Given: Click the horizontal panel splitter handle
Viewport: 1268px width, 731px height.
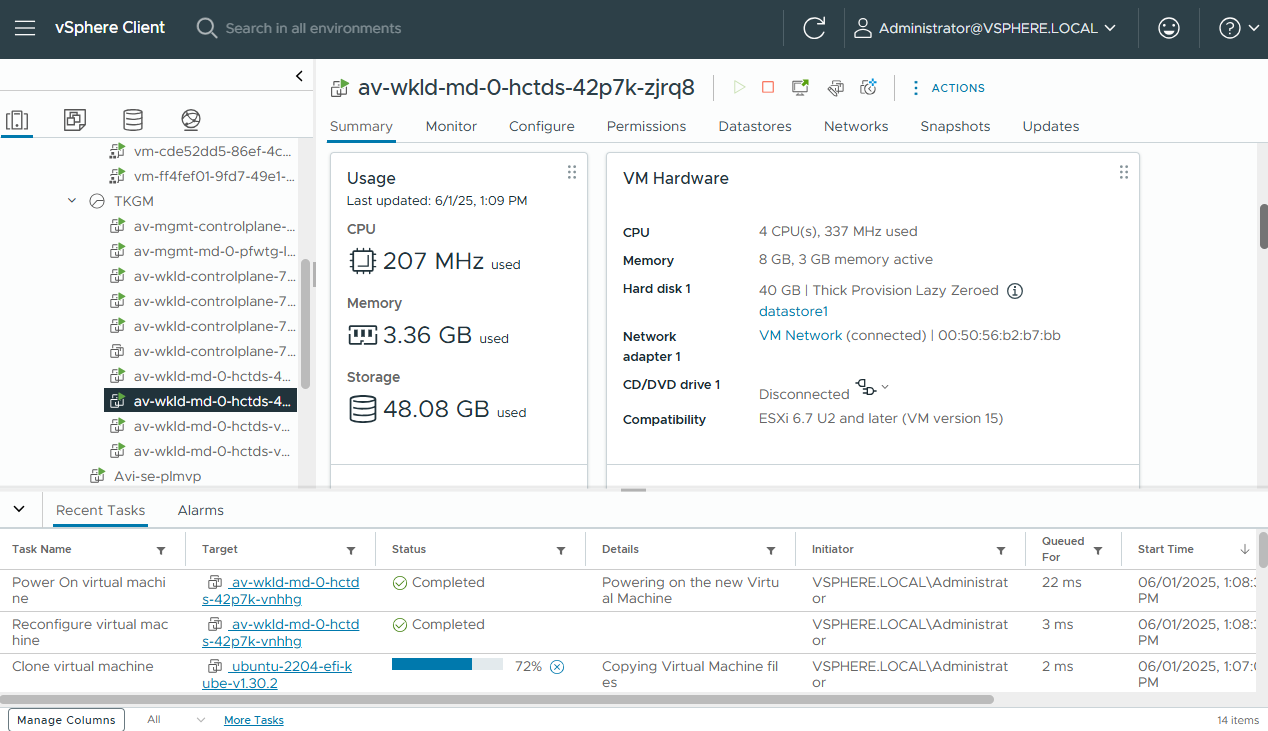Looking at the screenshot, I should 634,490.
